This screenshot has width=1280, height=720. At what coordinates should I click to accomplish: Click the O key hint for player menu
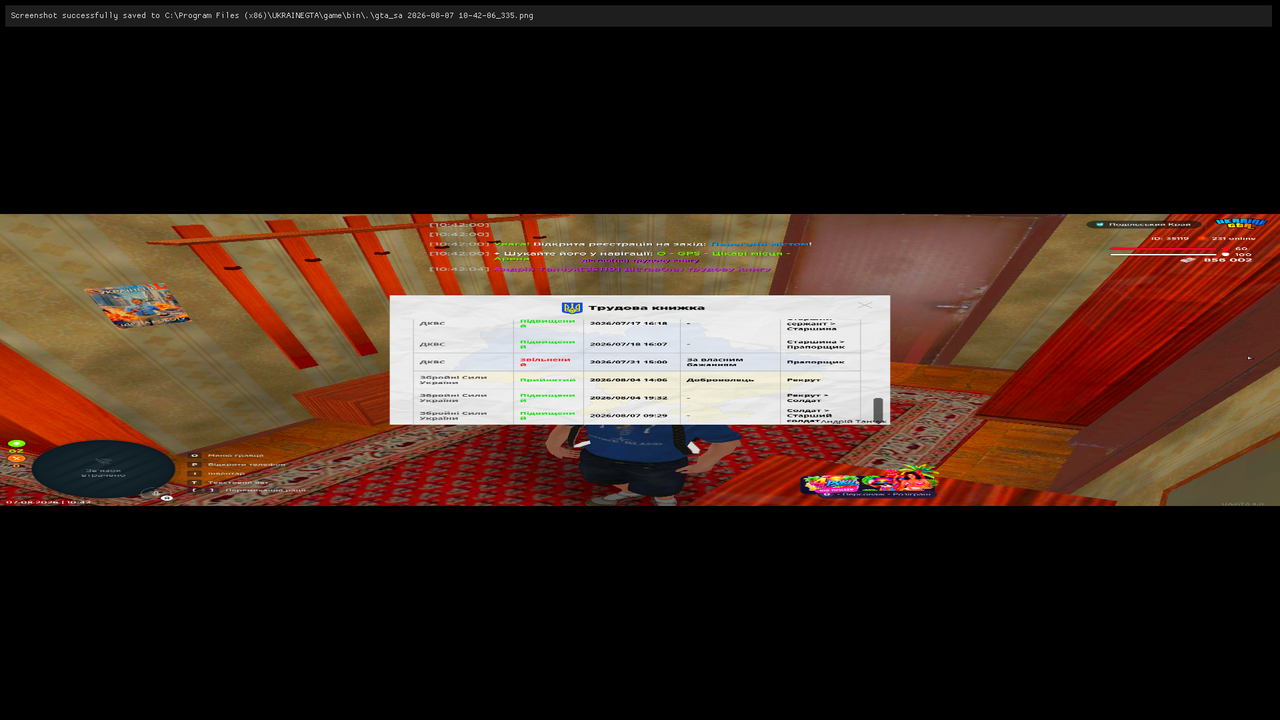tap(195, 456)
